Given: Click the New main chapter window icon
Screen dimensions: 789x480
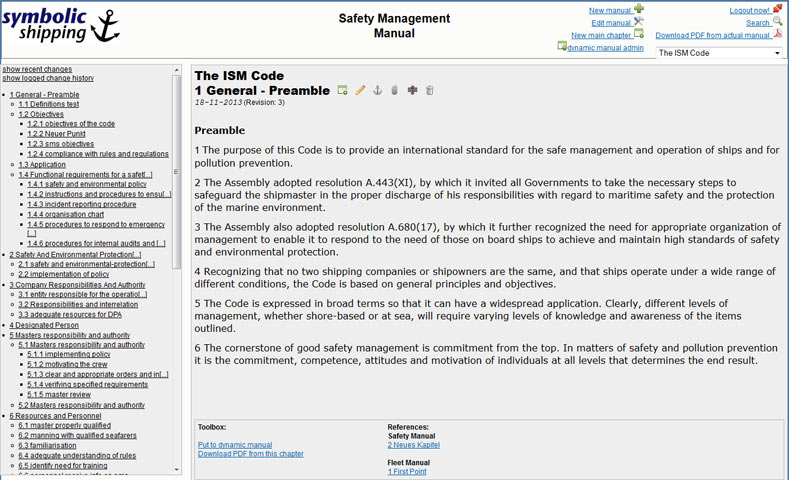Looking at the screenshot, I should [639, 34].
